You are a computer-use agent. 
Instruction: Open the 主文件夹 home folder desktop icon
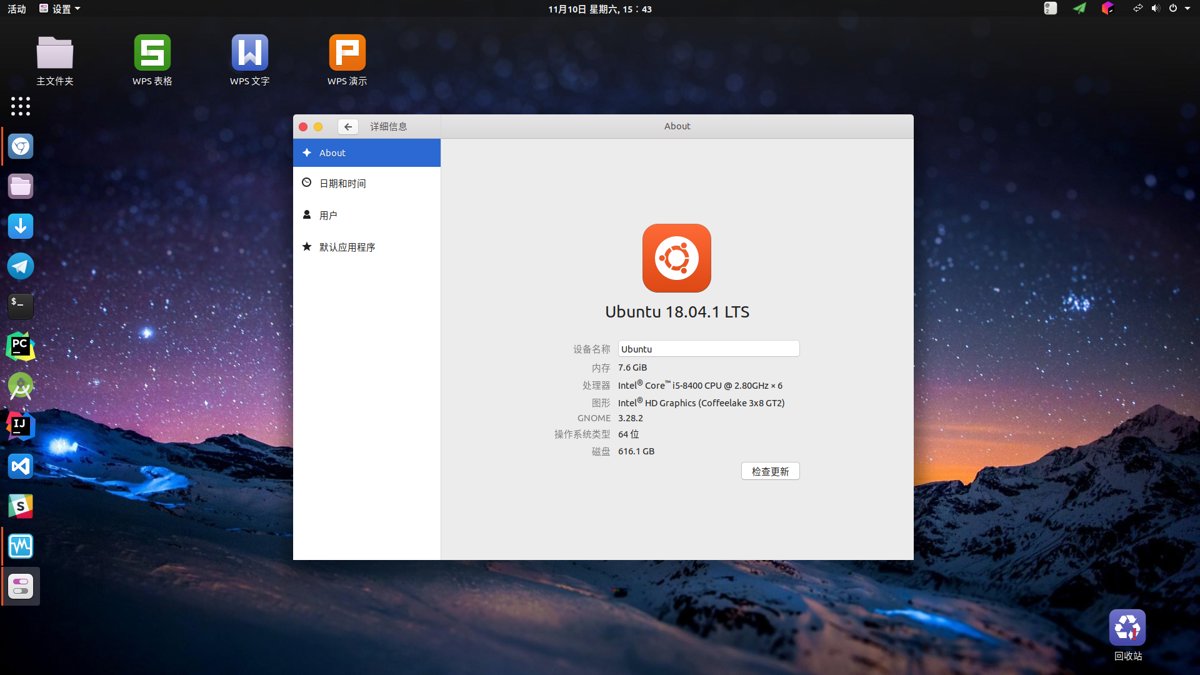(55, 60)
